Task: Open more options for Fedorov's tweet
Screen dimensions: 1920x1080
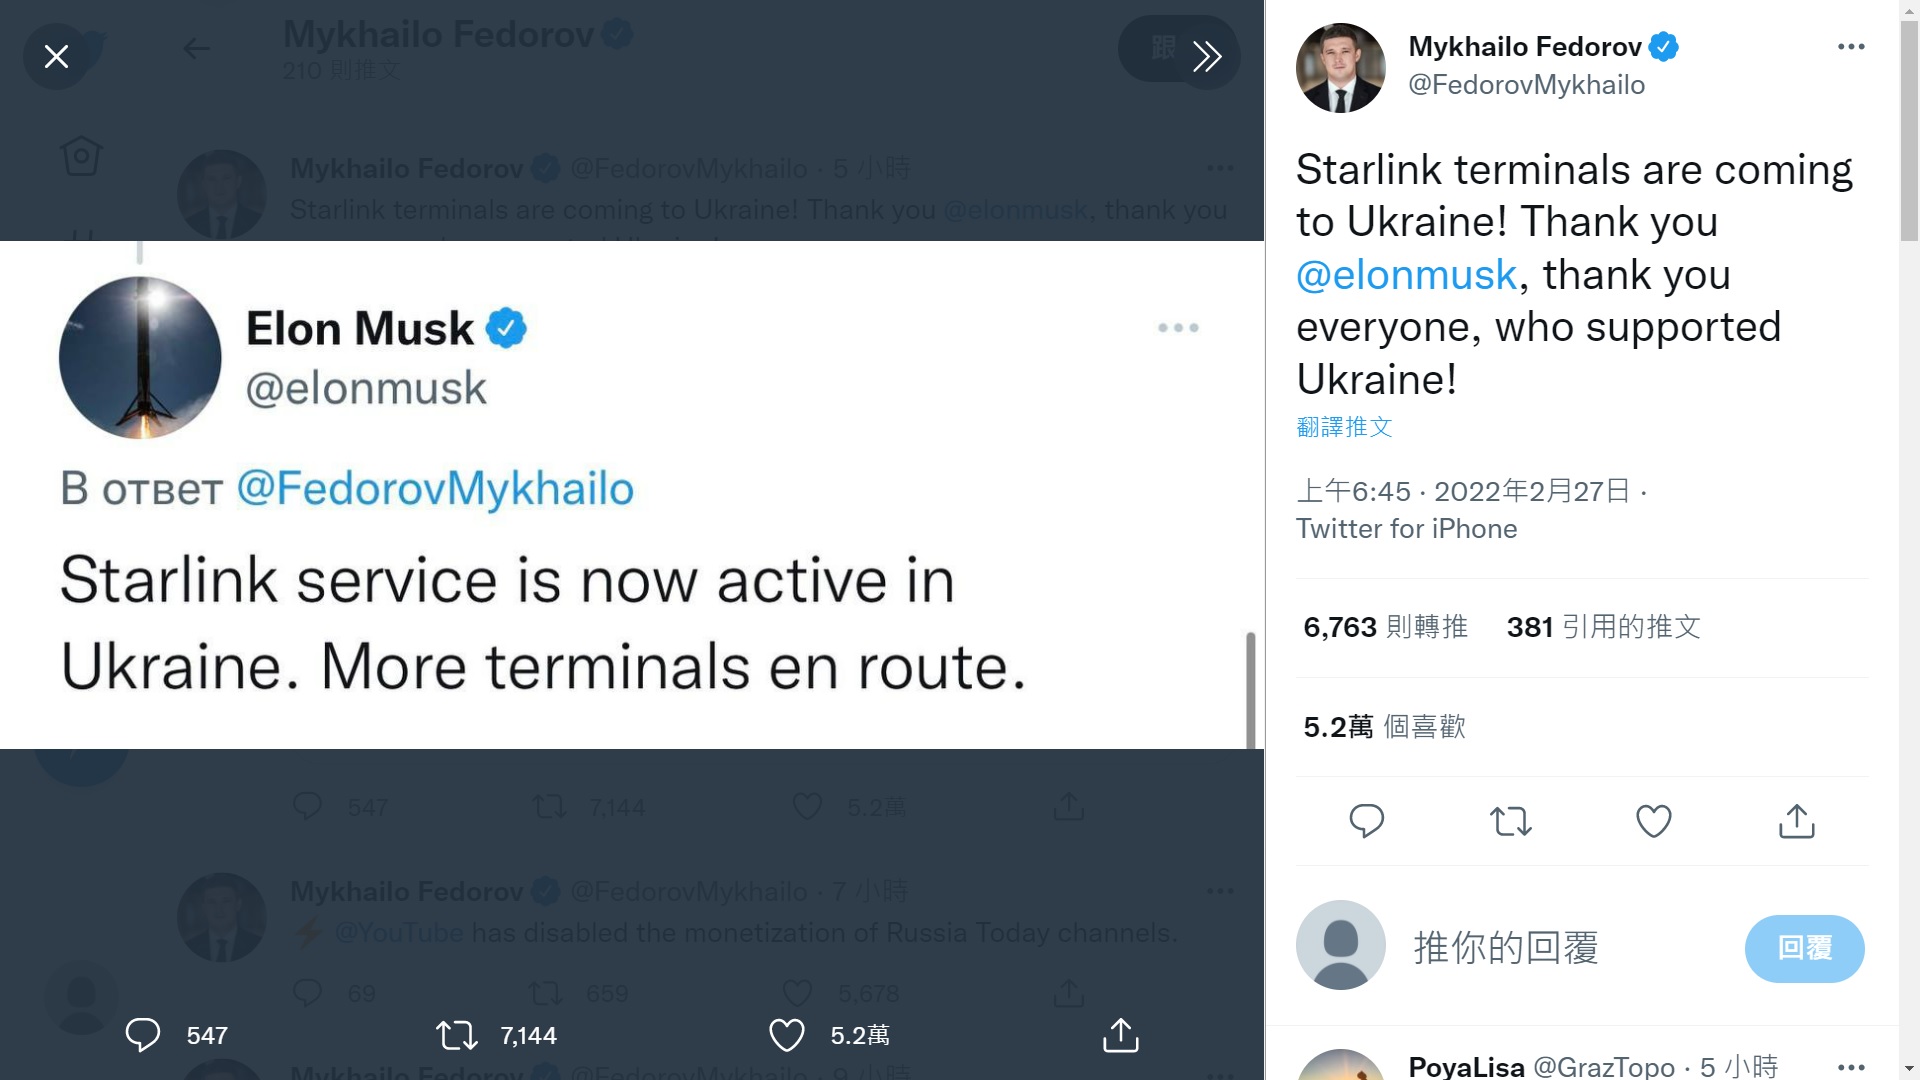Action: pyautogui.click(x=1850, y=47)
